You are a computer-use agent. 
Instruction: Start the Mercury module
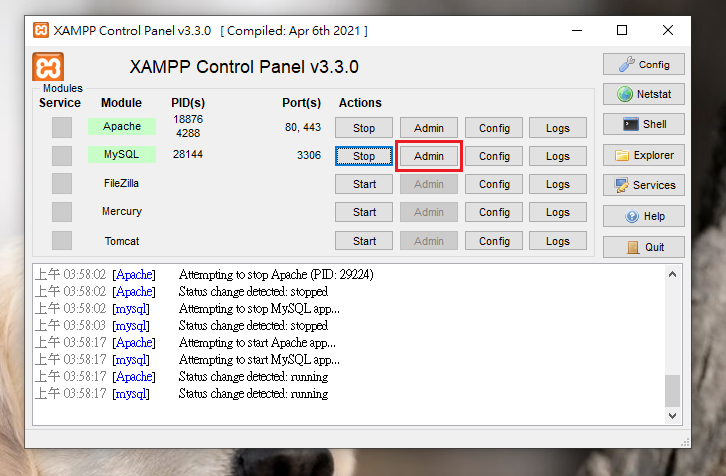coord(364,212)
